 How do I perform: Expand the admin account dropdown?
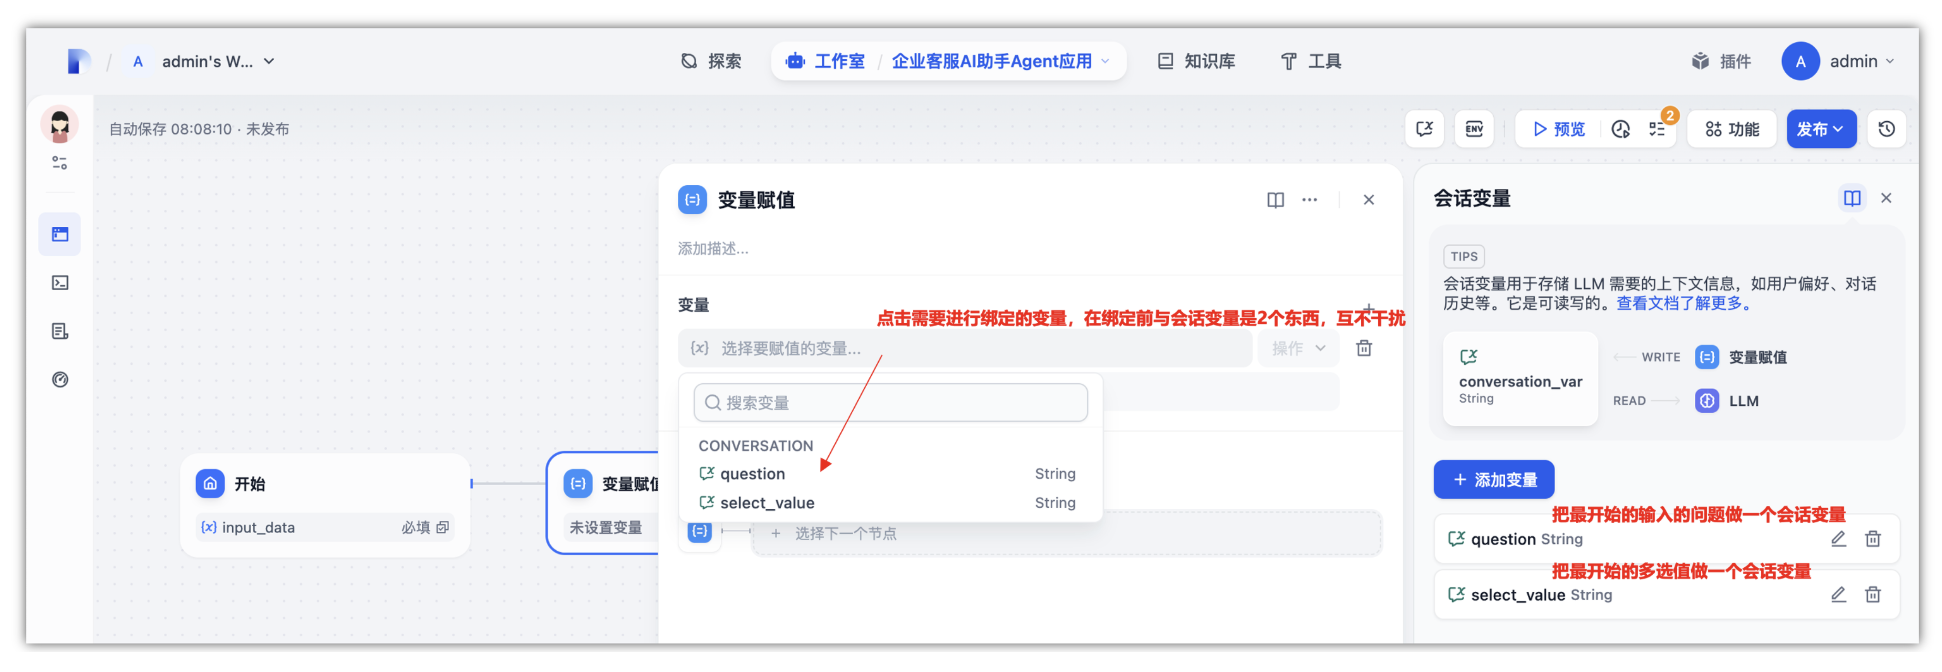tap(1862, 61)
